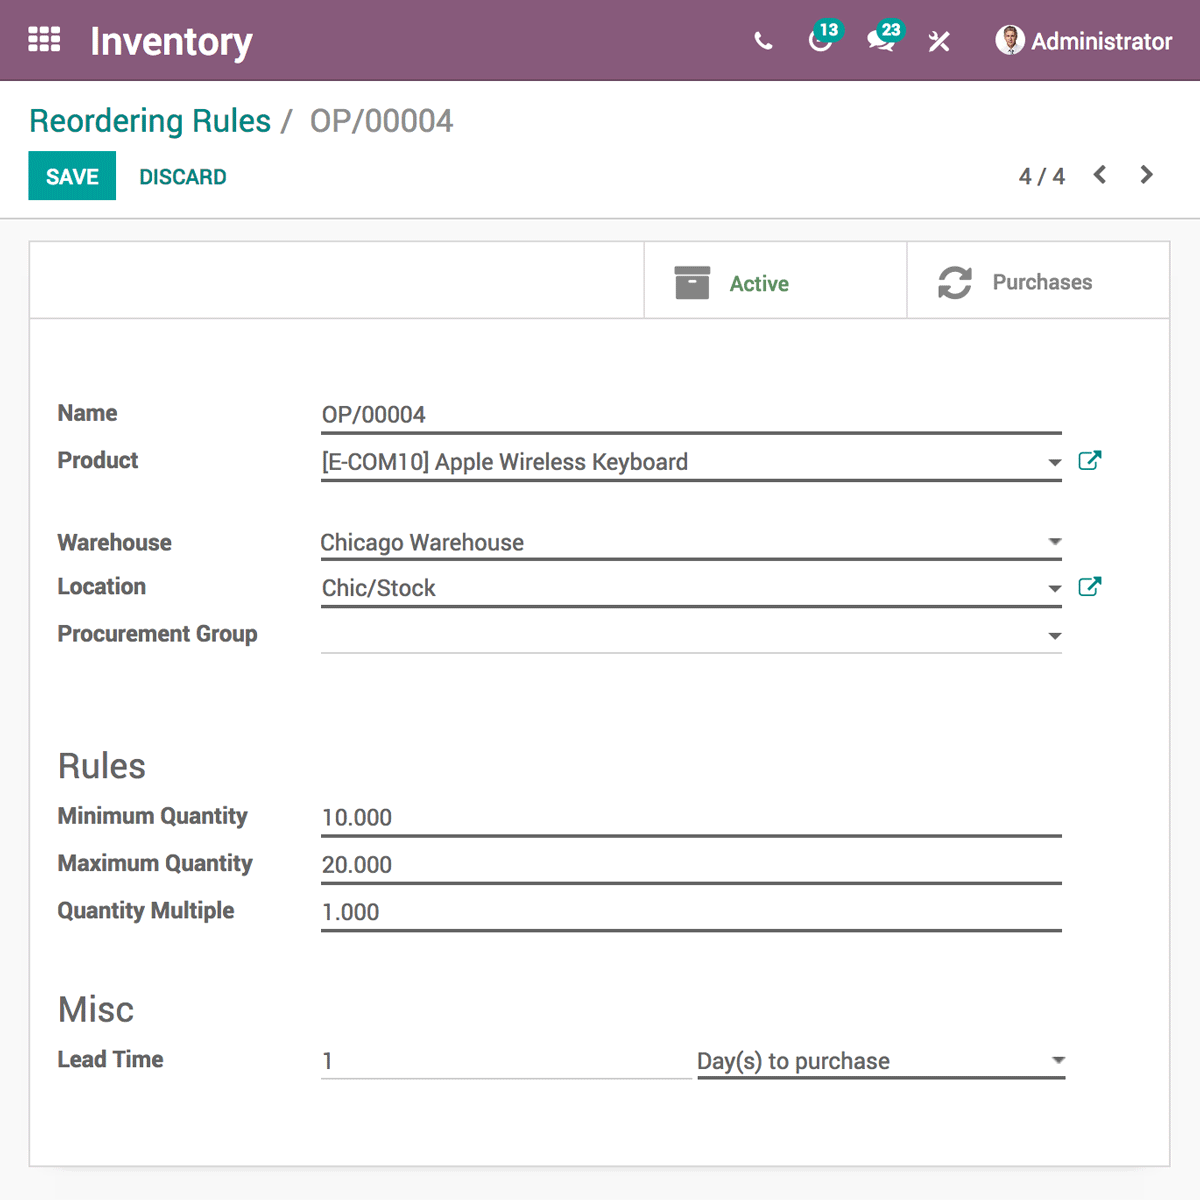
Task: Navigate back via Reordering Rules breadcrumb
Action: click(149, 120)
